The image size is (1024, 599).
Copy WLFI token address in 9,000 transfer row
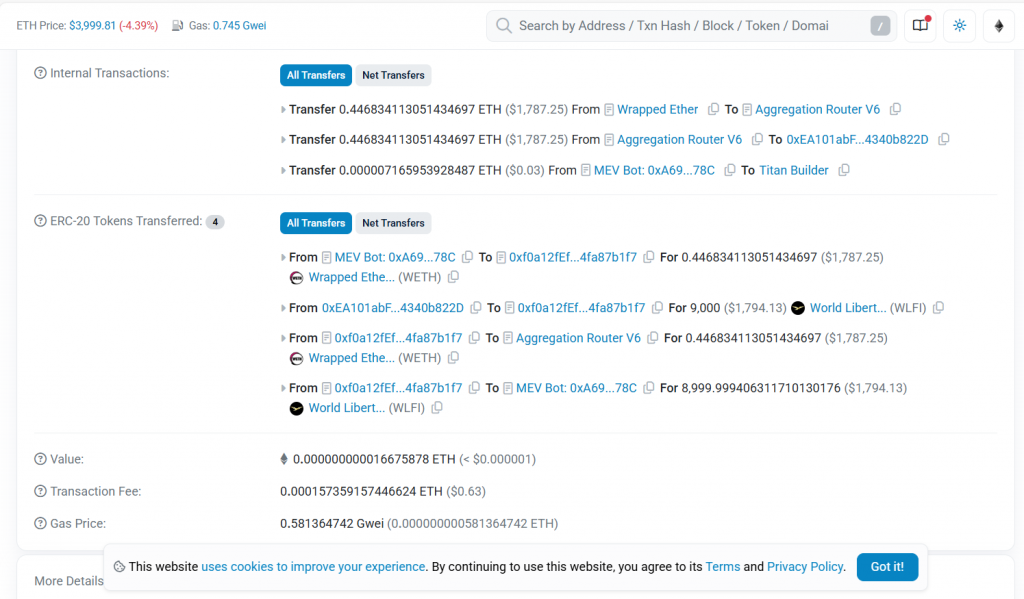[938, 307]
